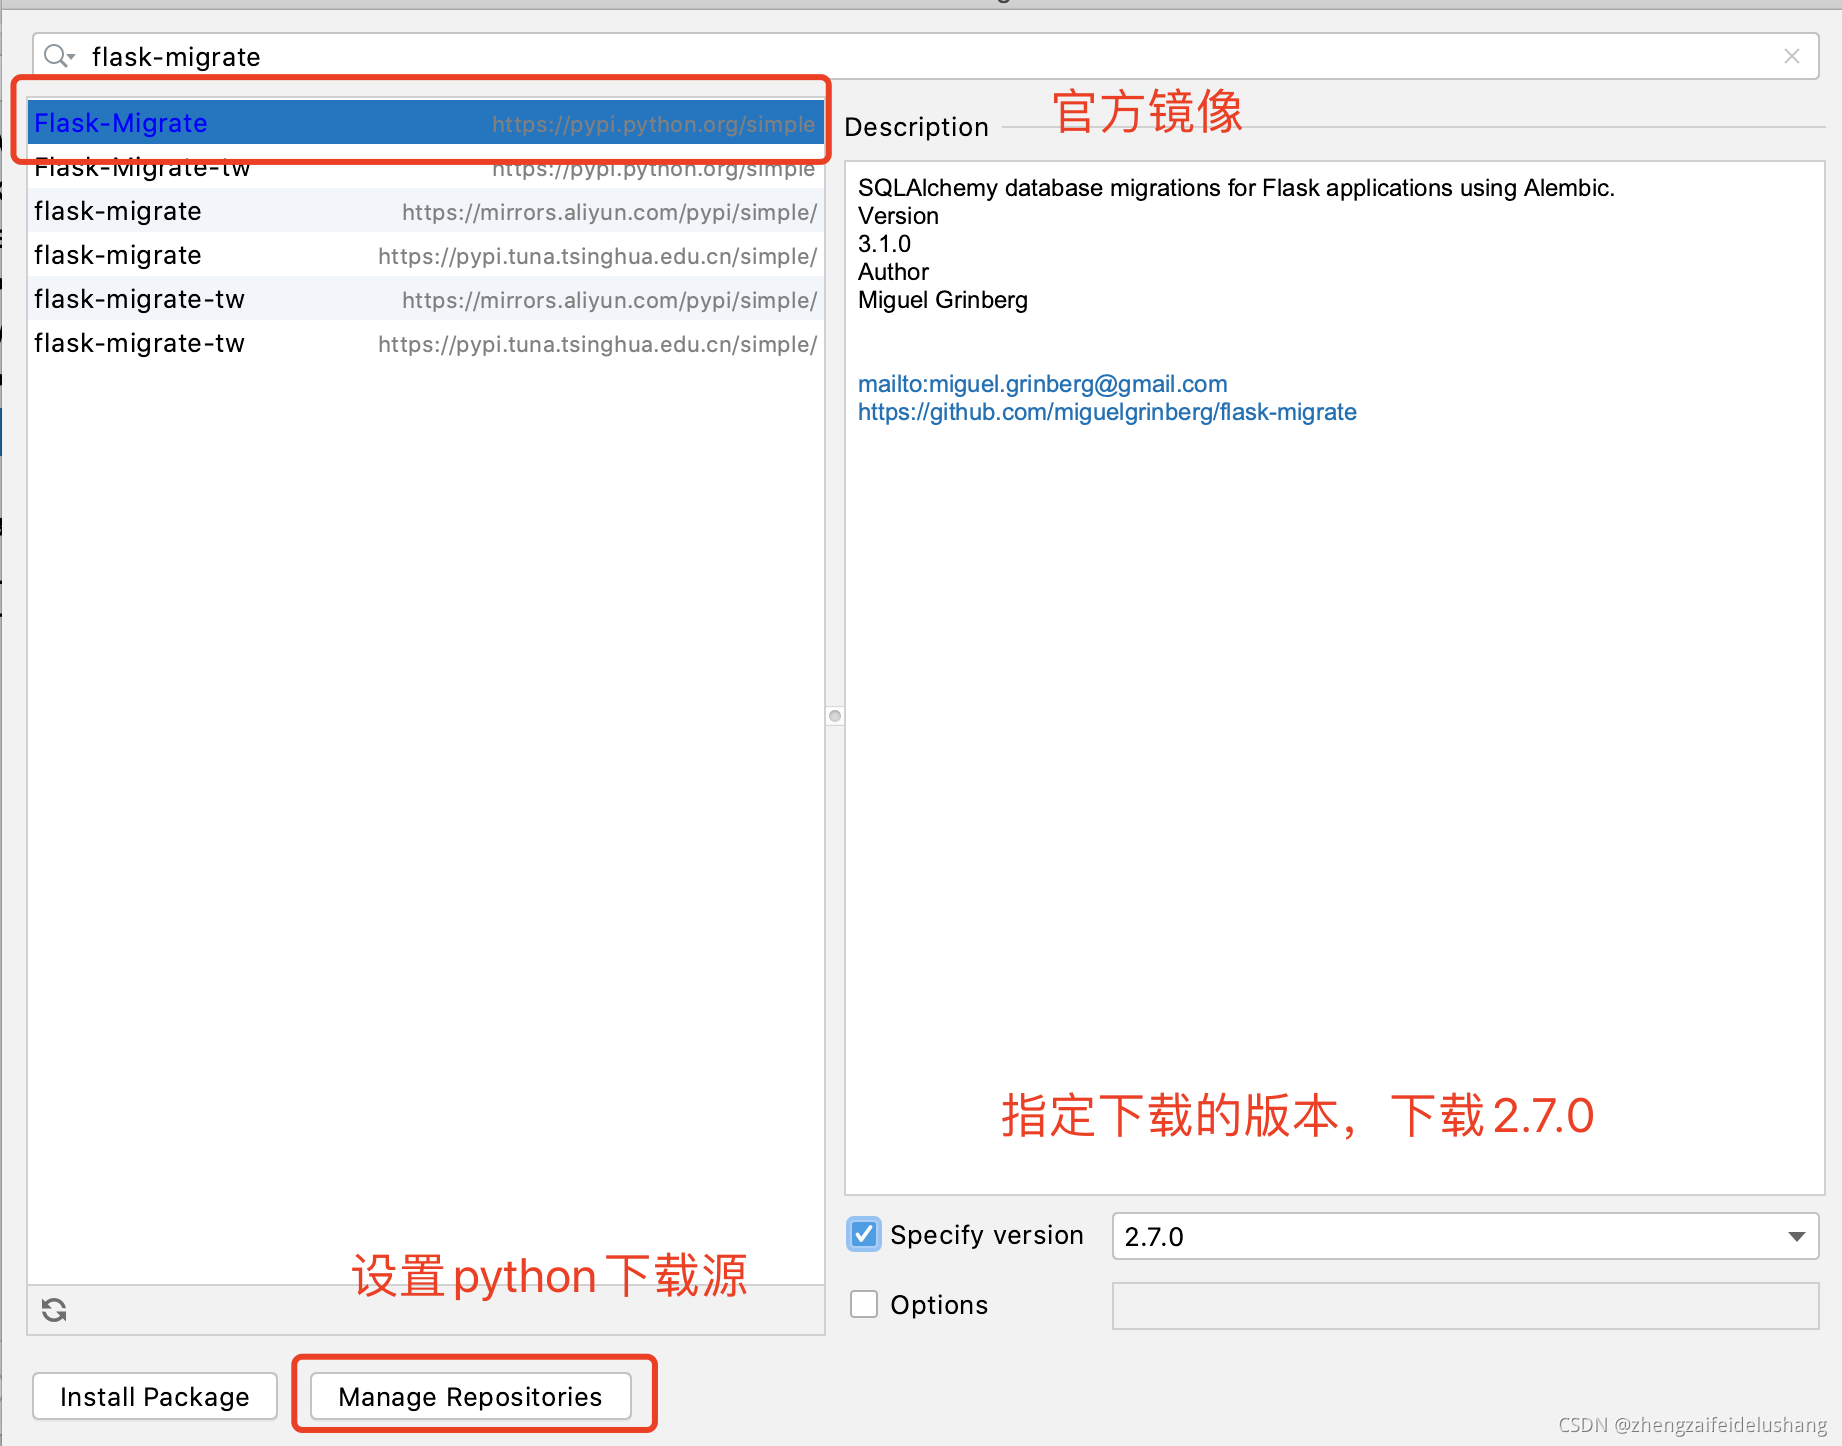Image resolution: width=1842 pixels, height=1446 pixels.
Task: Select Flask-Migrate-tw from pypi.python.org
Action: click(425, 167)
